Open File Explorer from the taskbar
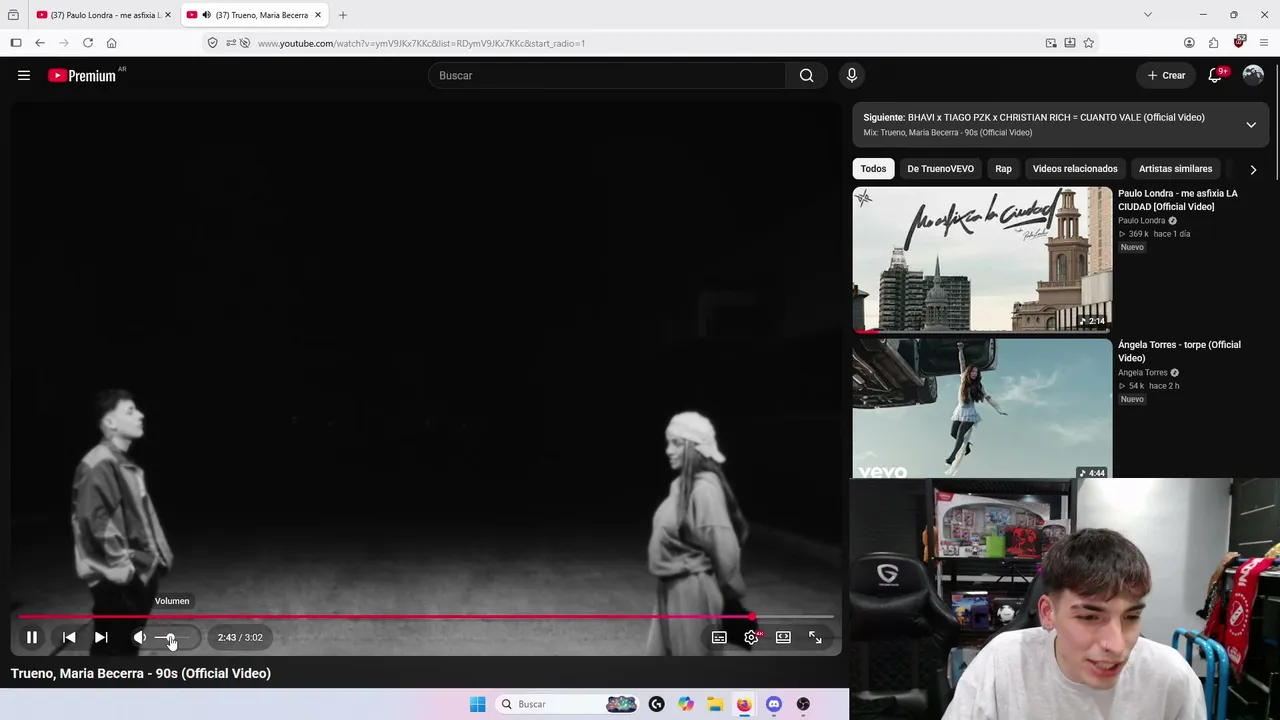Screen dimensions: 1280x720 [x=715, y=704]
